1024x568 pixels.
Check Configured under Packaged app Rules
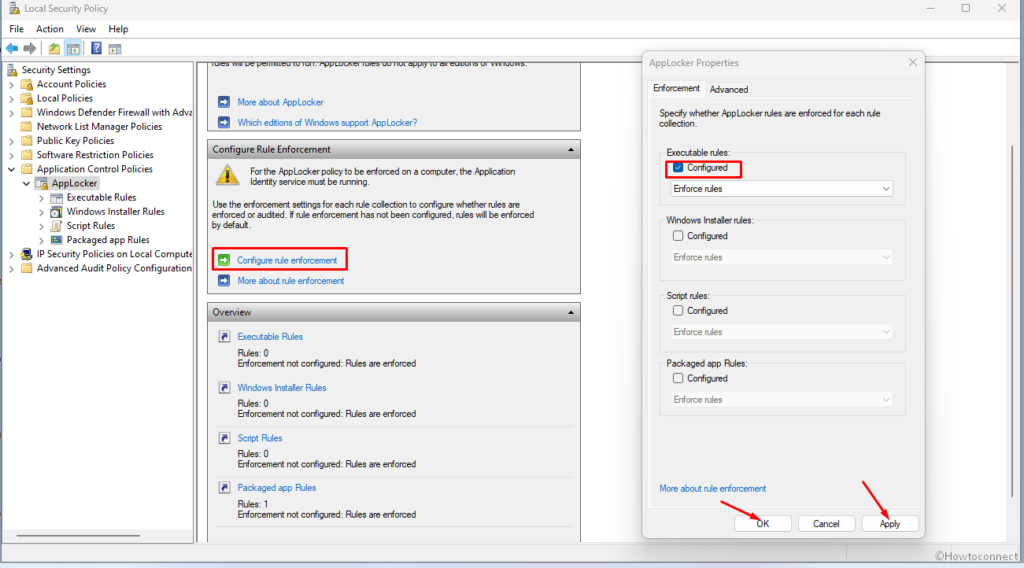pyautogui.click(x=678, y=378)
